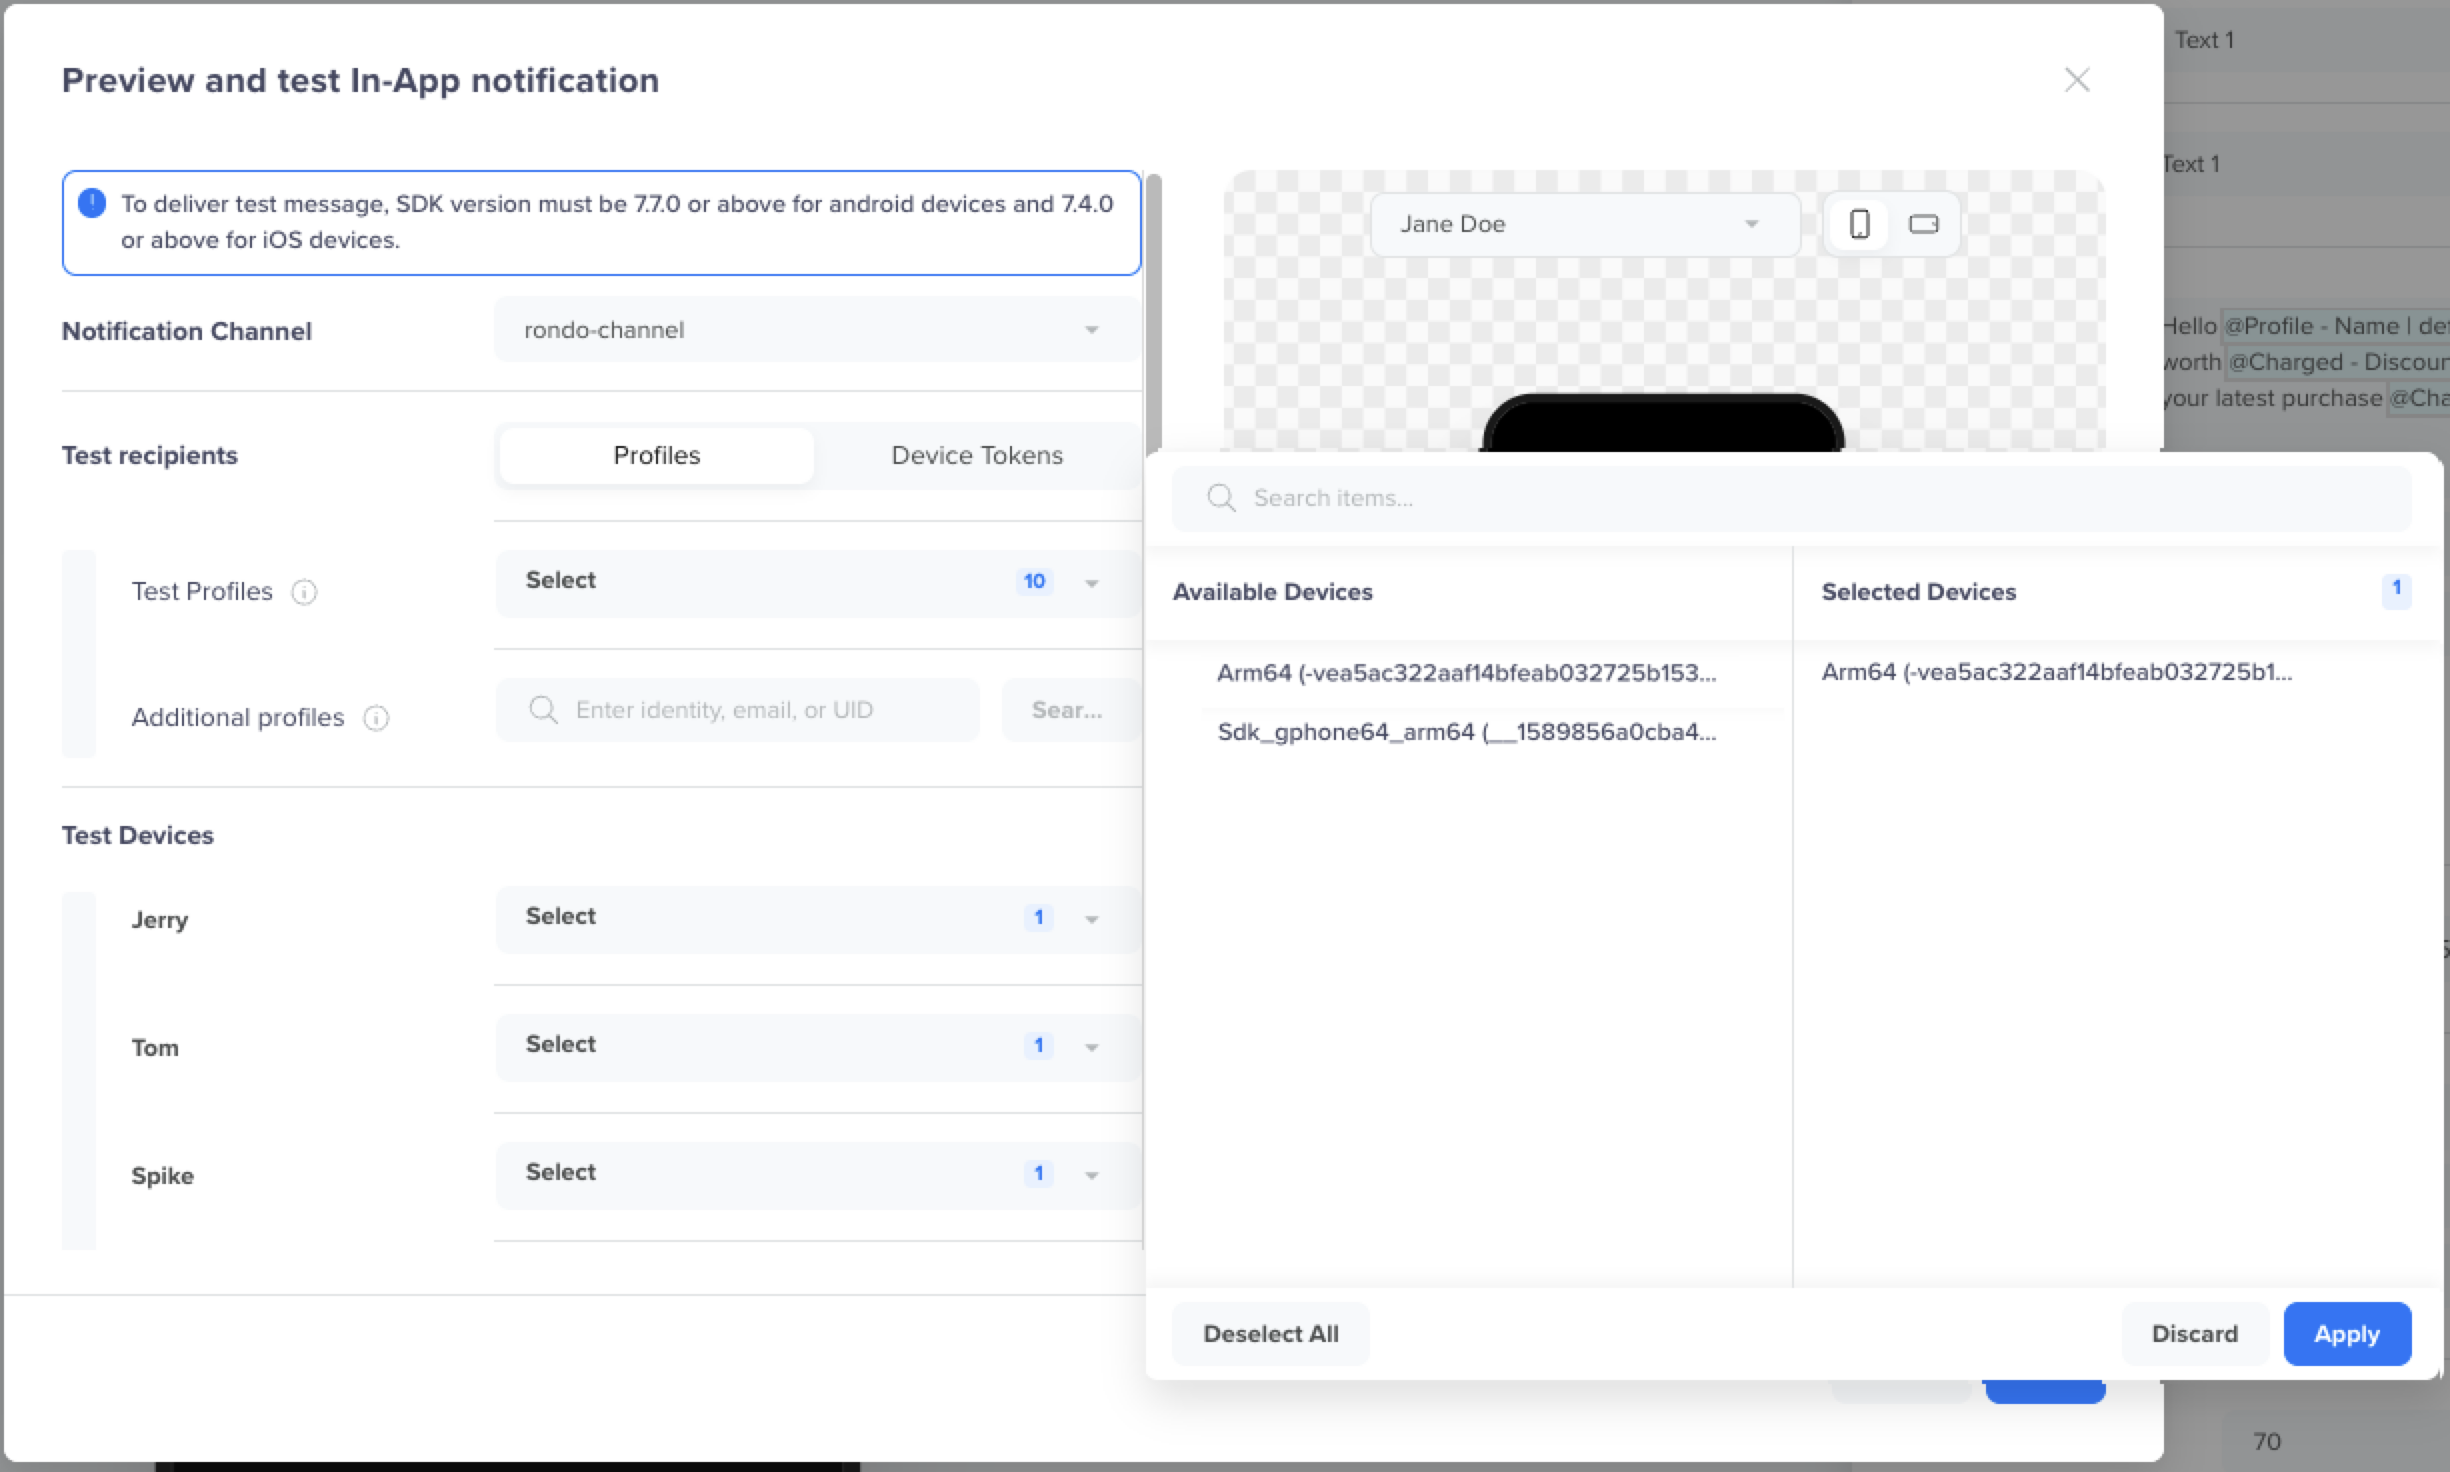Click Deselect All button
The image size is (2450, 1472).
click(1270, 1334)
